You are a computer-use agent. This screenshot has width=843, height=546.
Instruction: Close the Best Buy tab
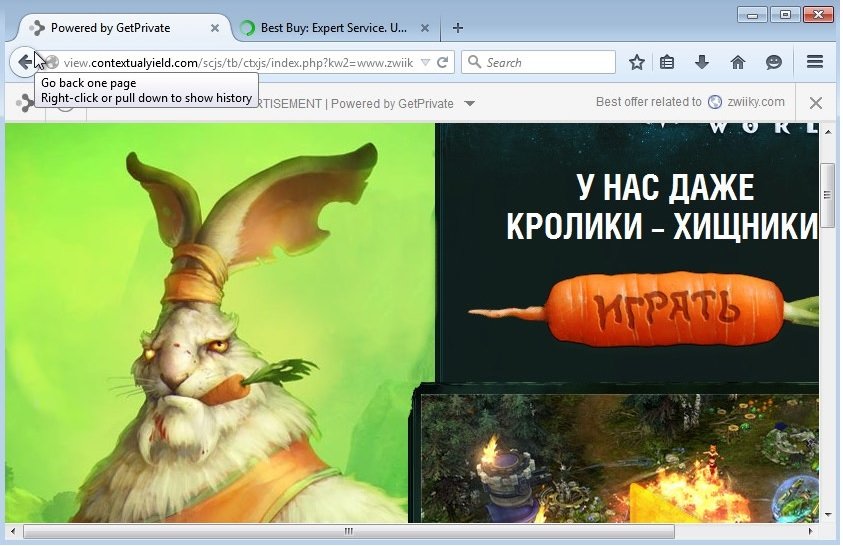425,28
